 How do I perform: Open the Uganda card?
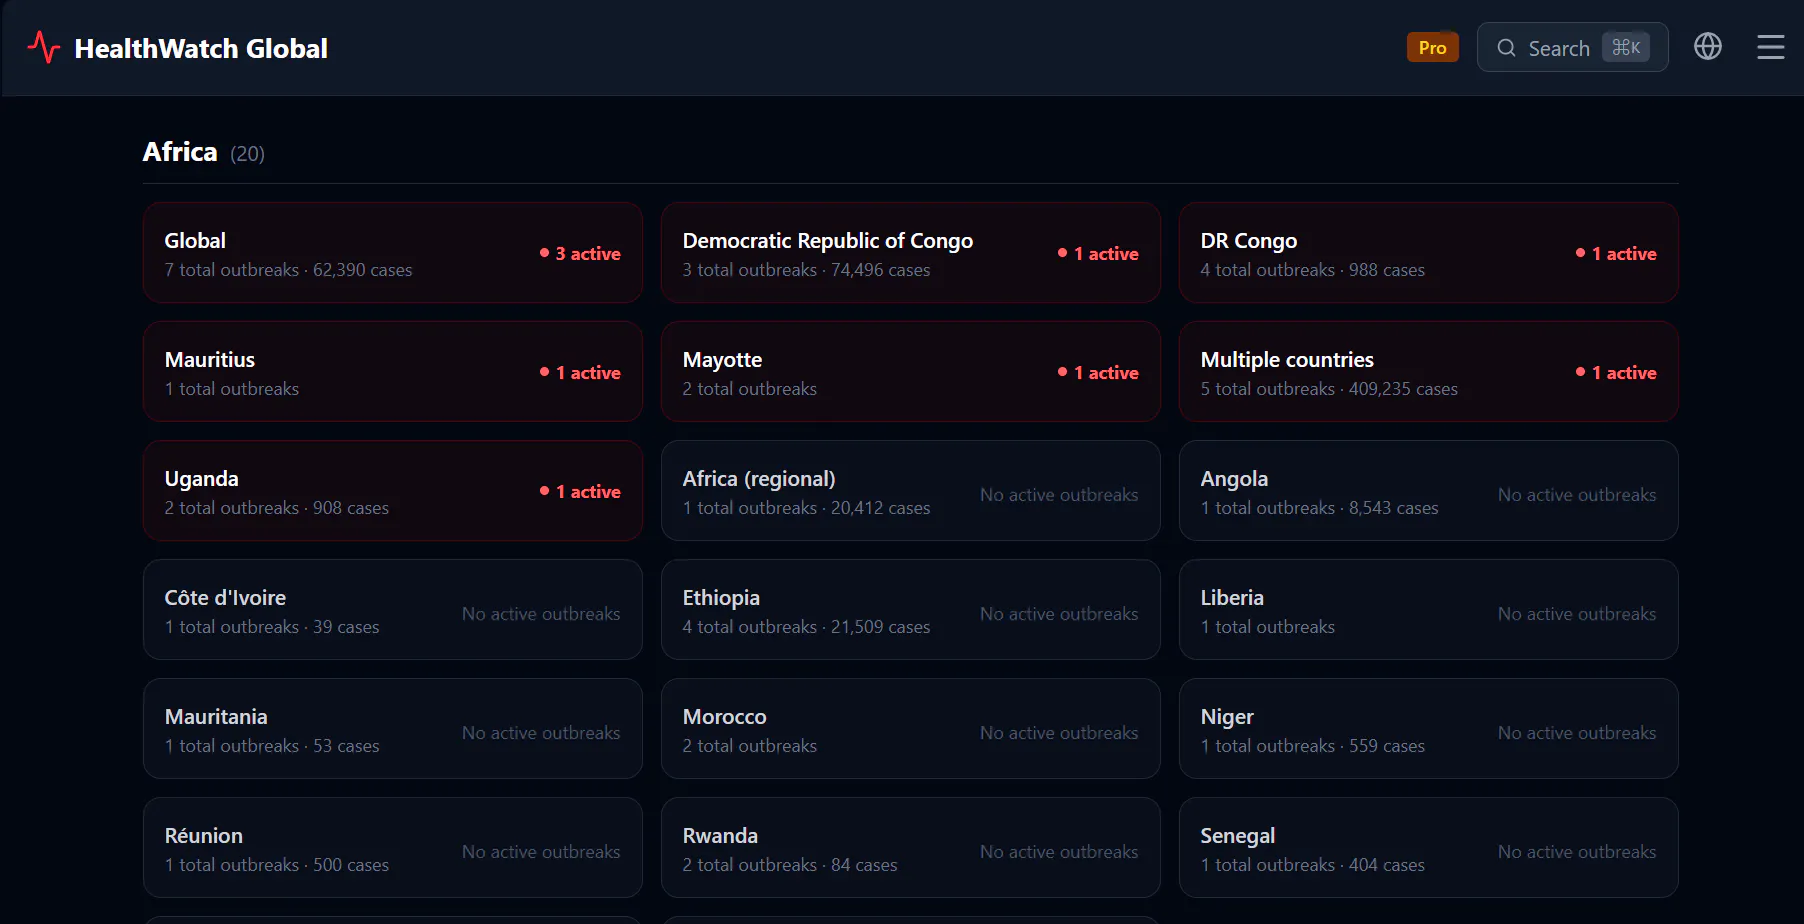click(x=393, y=490)
